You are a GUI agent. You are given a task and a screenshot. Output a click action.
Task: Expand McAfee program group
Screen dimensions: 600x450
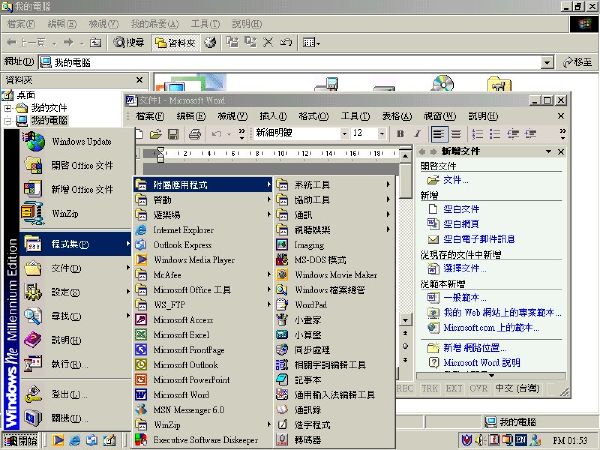pyautogui.click(x=203, y=275)
